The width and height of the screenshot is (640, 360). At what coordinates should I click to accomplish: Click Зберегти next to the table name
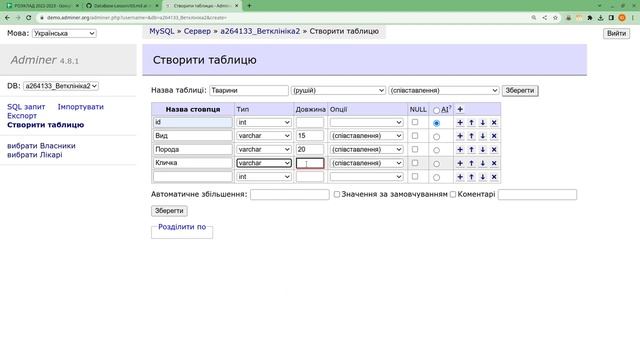(520, 91)
